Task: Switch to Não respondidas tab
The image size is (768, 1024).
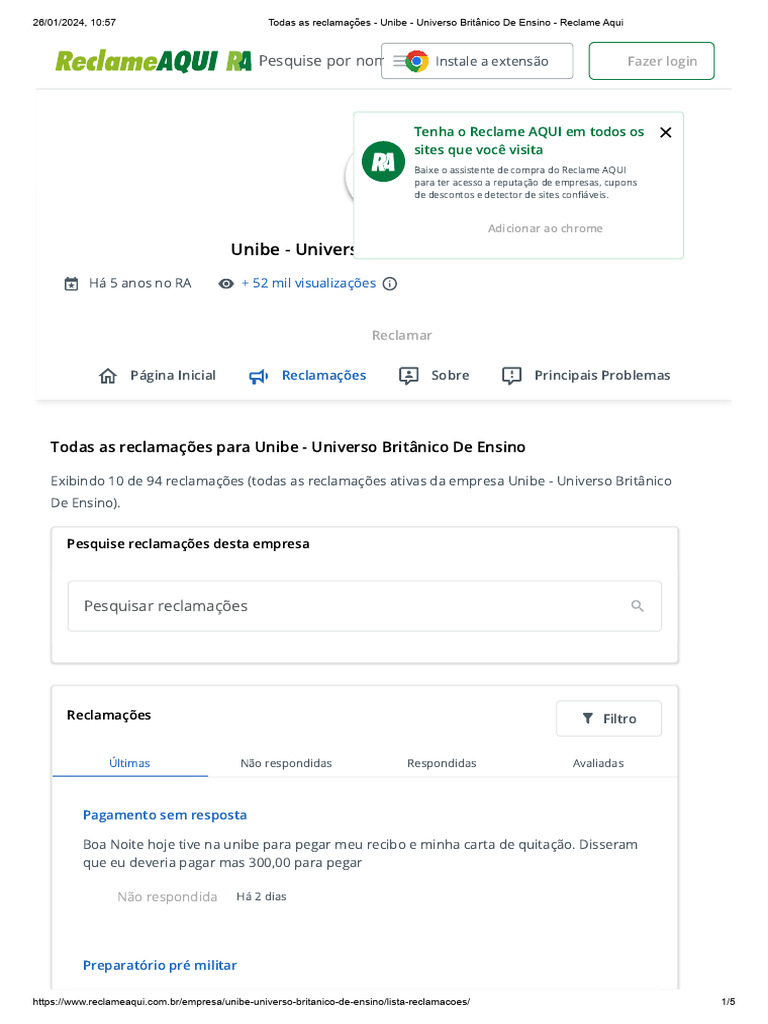Action: 286,763
